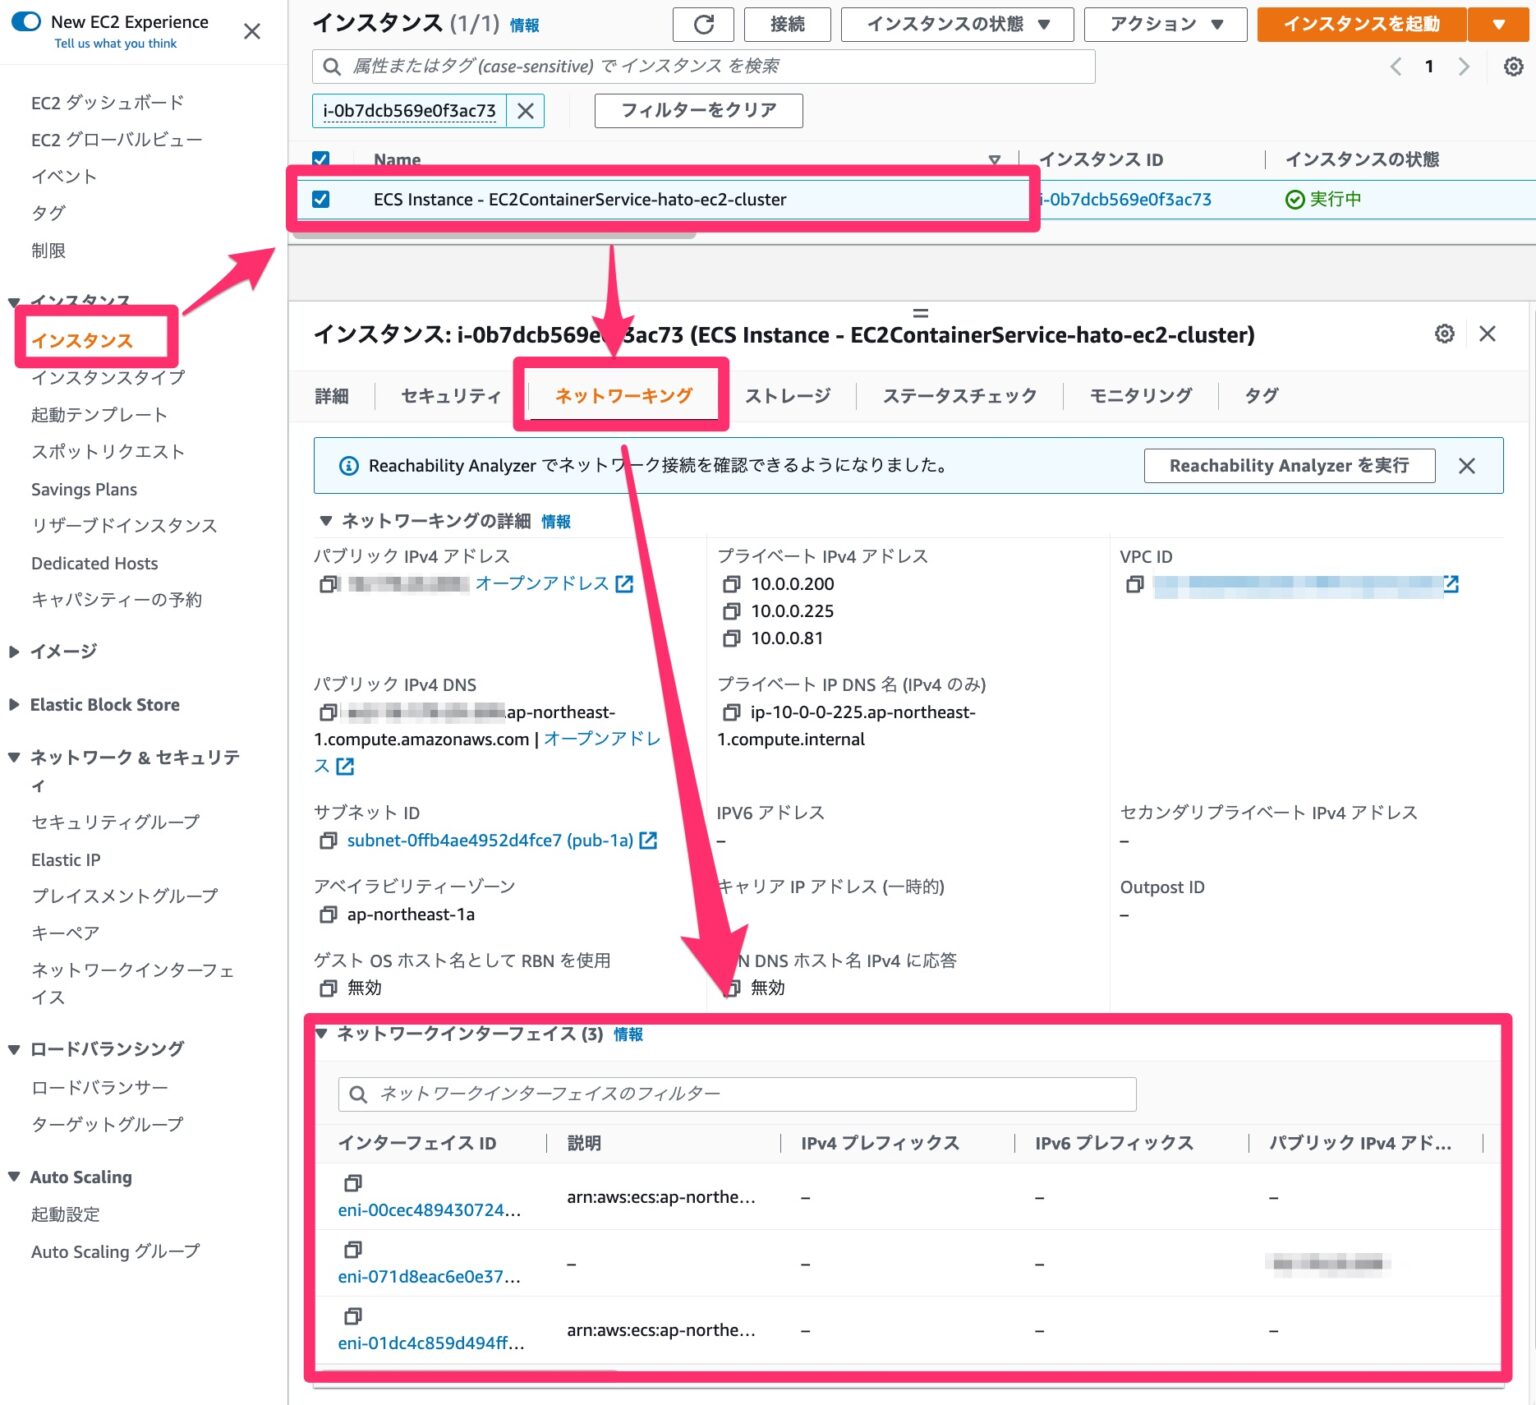Uncheck the select-all checkbox in table header
The image size is (1536, 1405).
(x=322, y=159)
